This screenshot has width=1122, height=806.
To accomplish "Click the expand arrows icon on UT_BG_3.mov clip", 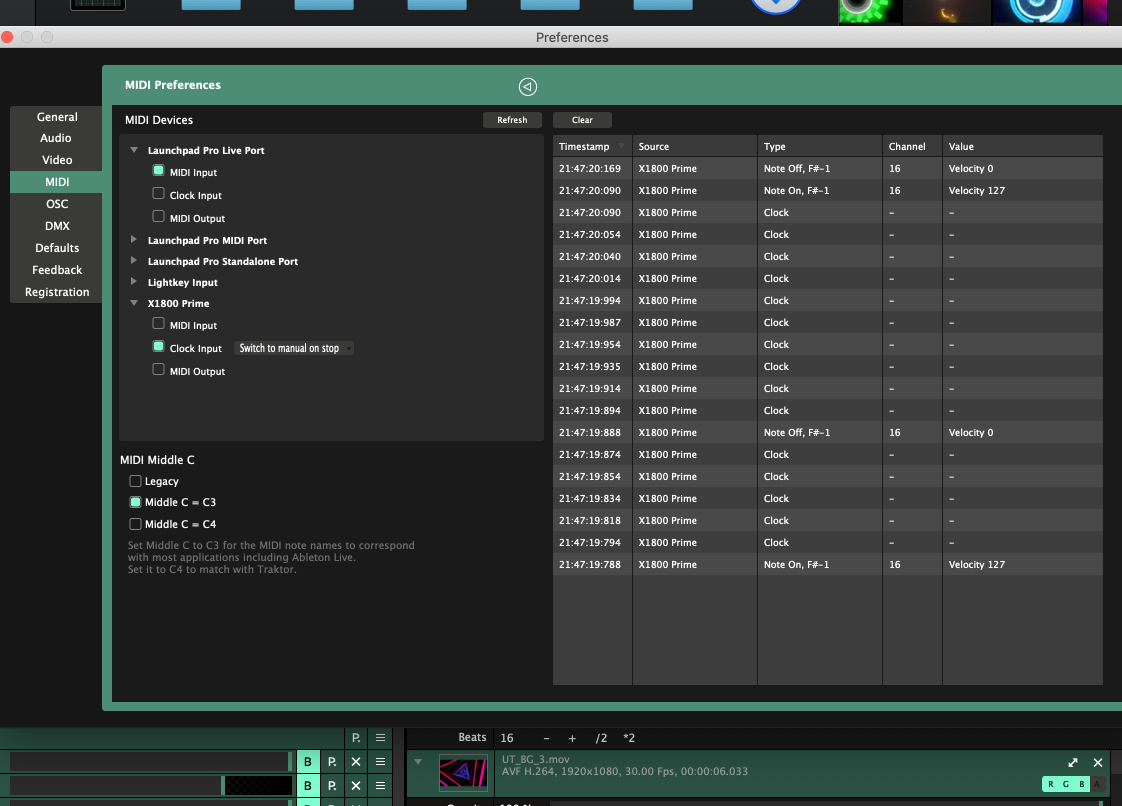I will pos(1073,762).
